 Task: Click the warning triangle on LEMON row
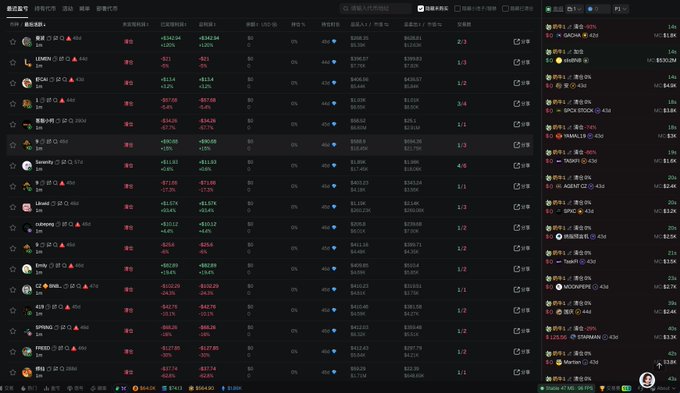pos(75,59)
